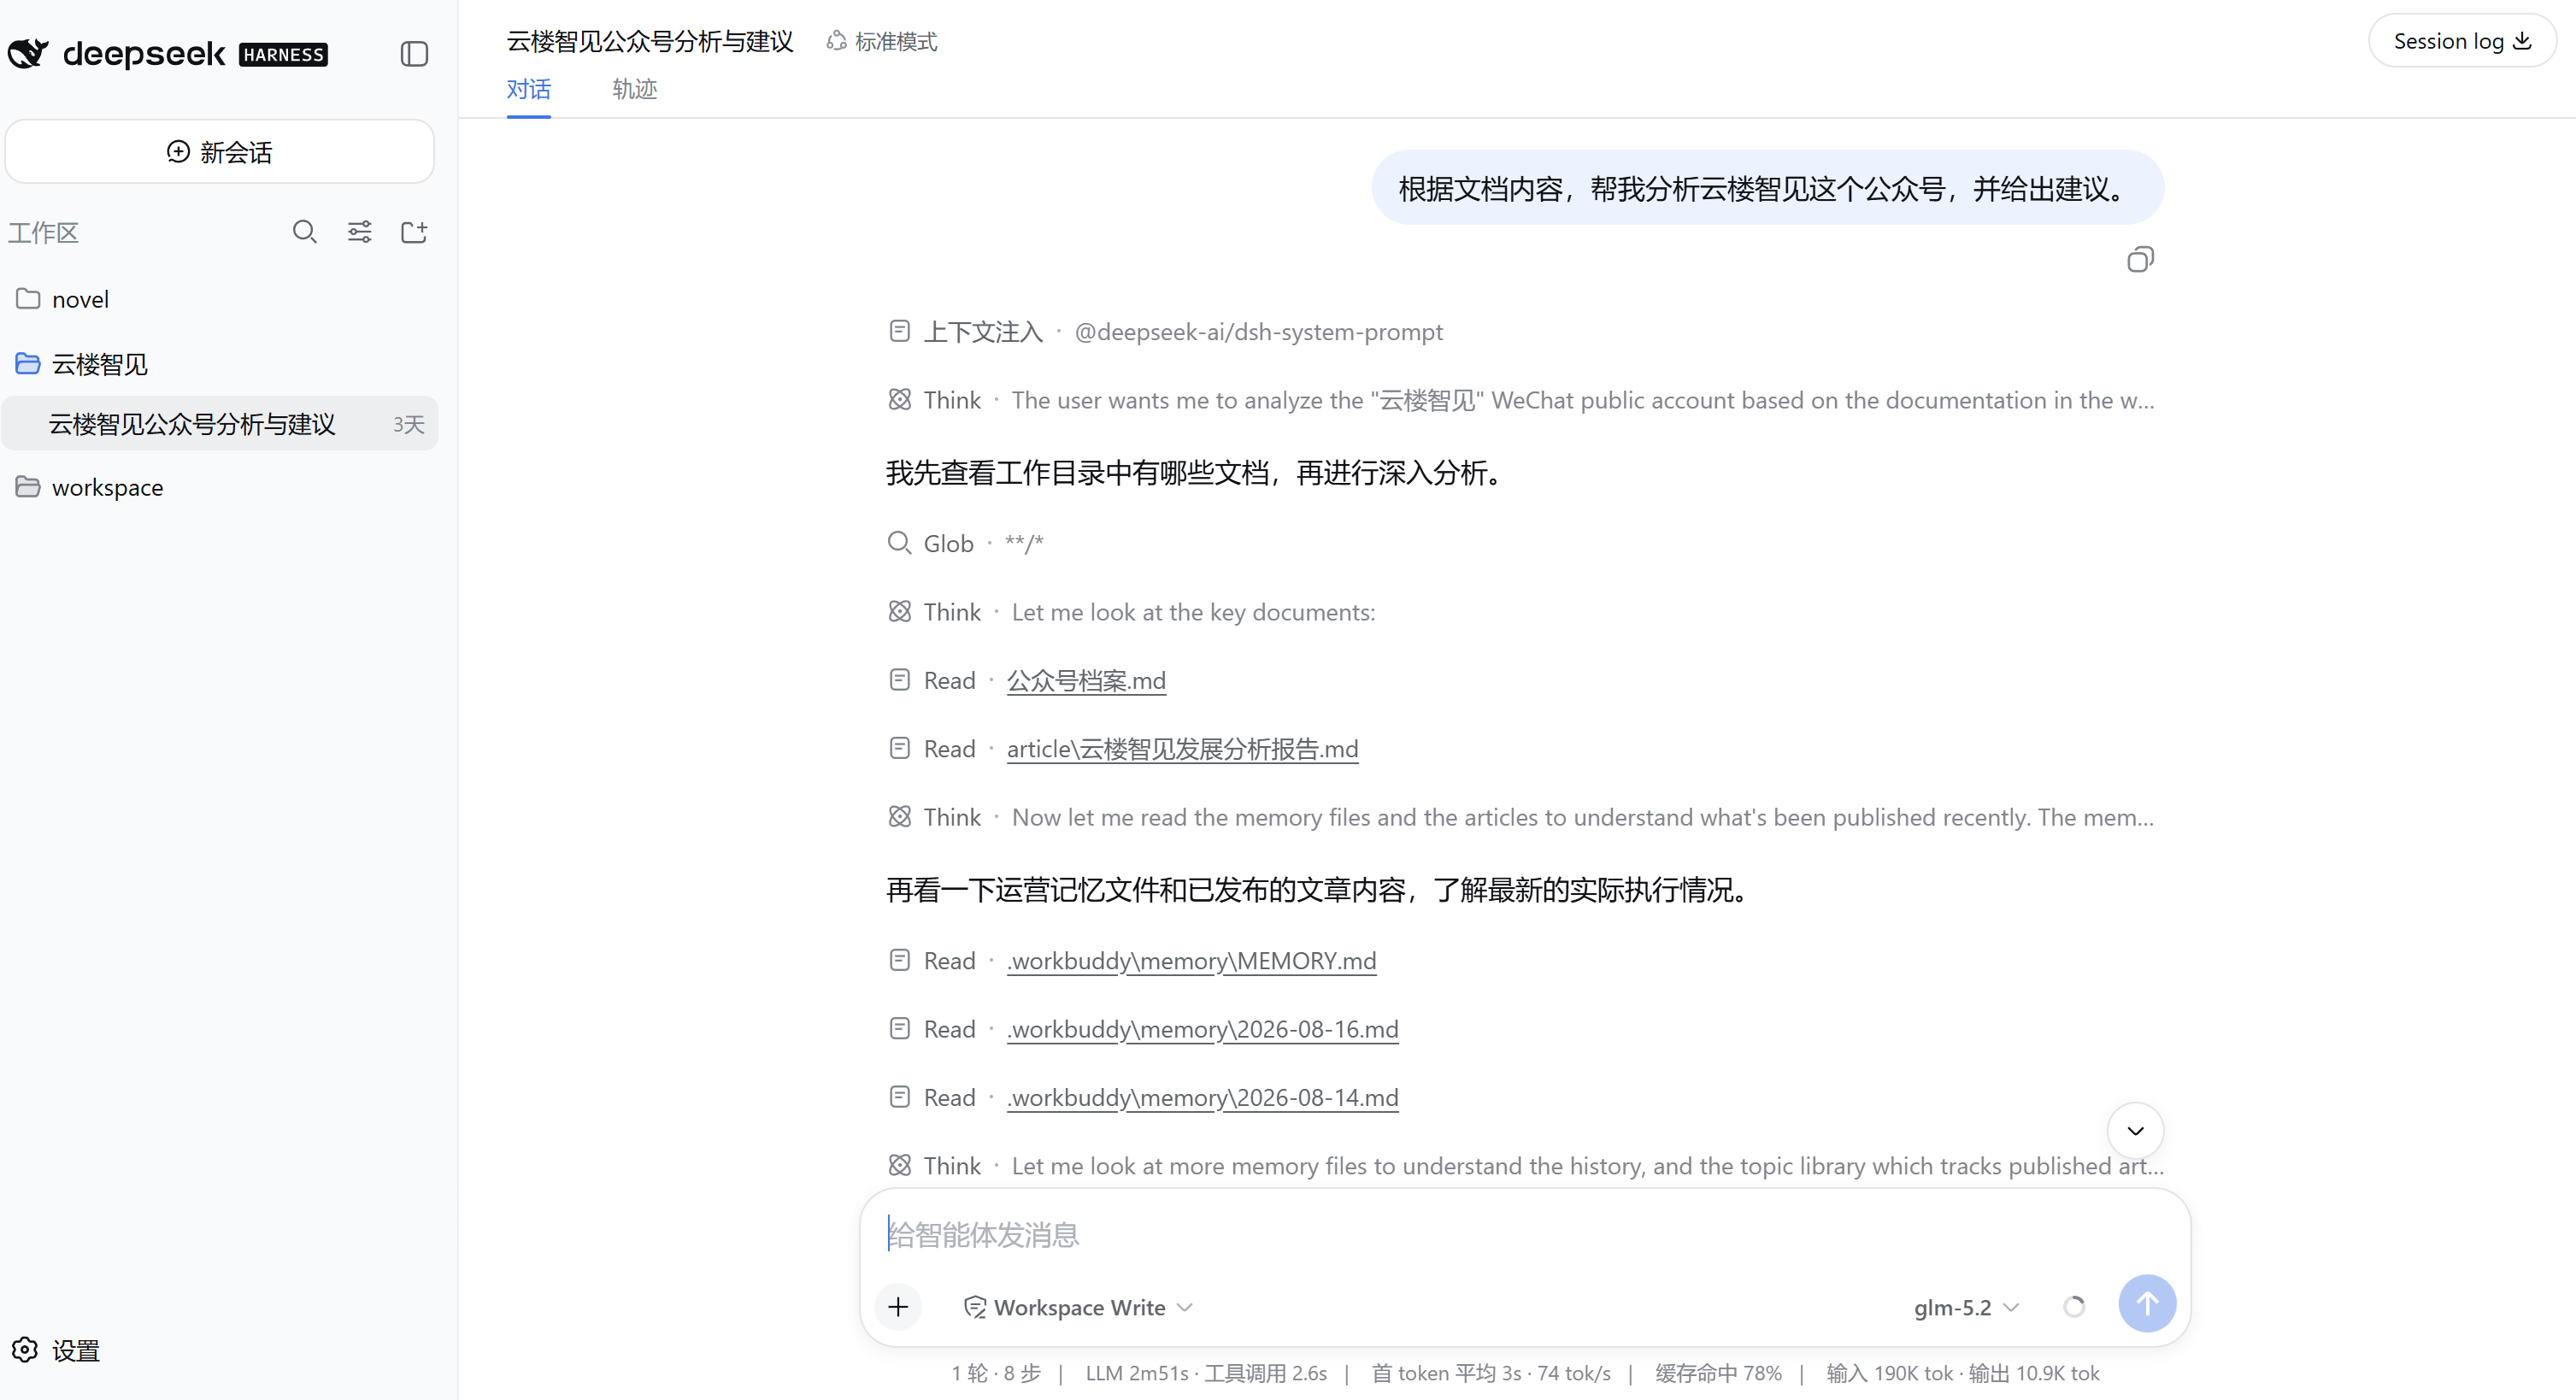Expand the 'Let me look at more memory' Think step

click(1525, 1166)
